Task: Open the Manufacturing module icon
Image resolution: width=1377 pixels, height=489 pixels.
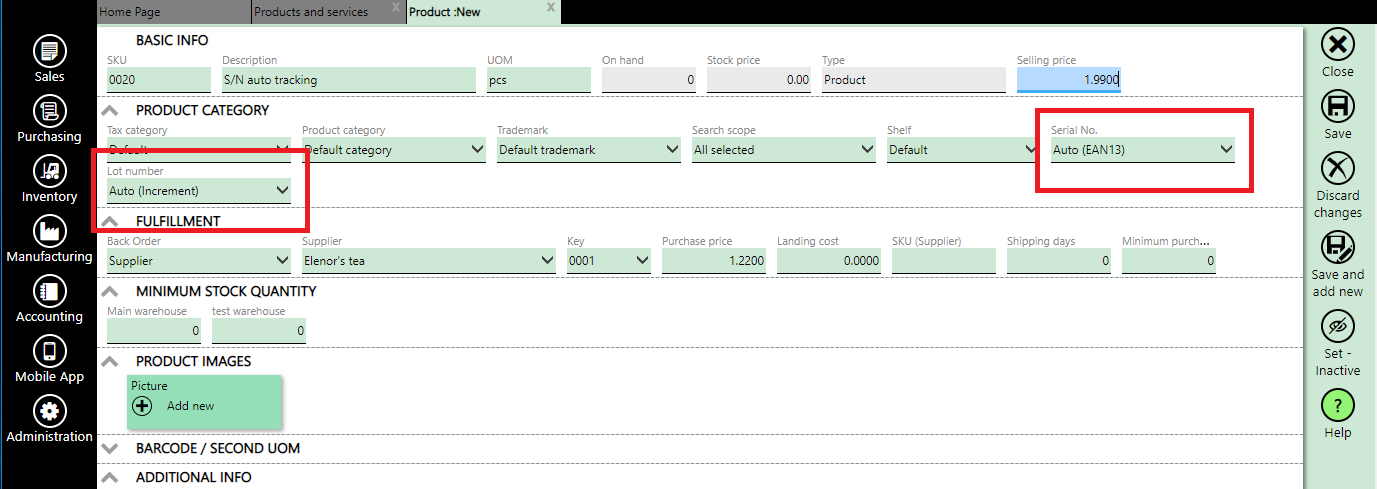Action: [x=49, y=231]
